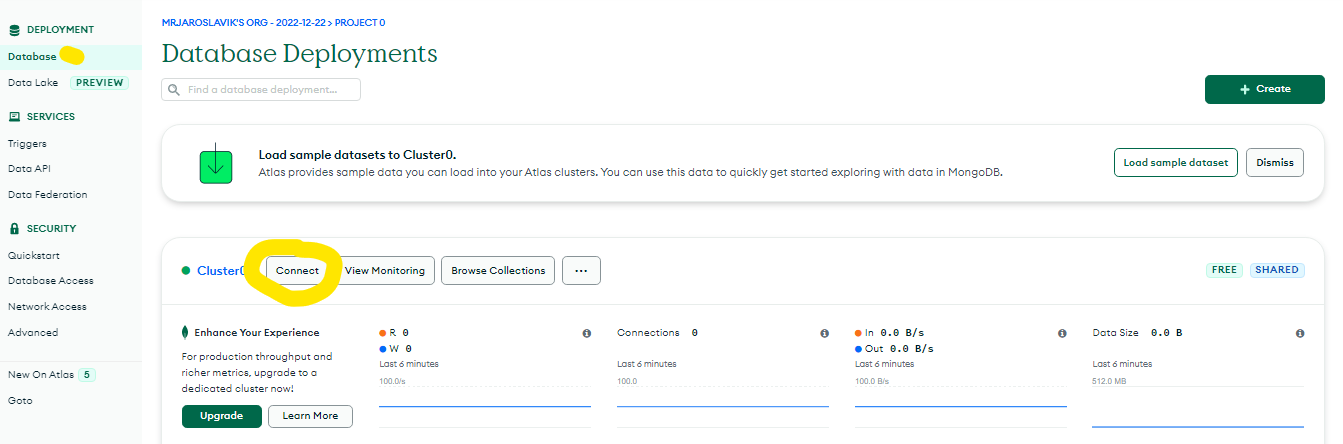Open the Database section in sidebar
The height and width of the screenshot is (444, 1343).
pyautogui.click(x=32, y=56)
